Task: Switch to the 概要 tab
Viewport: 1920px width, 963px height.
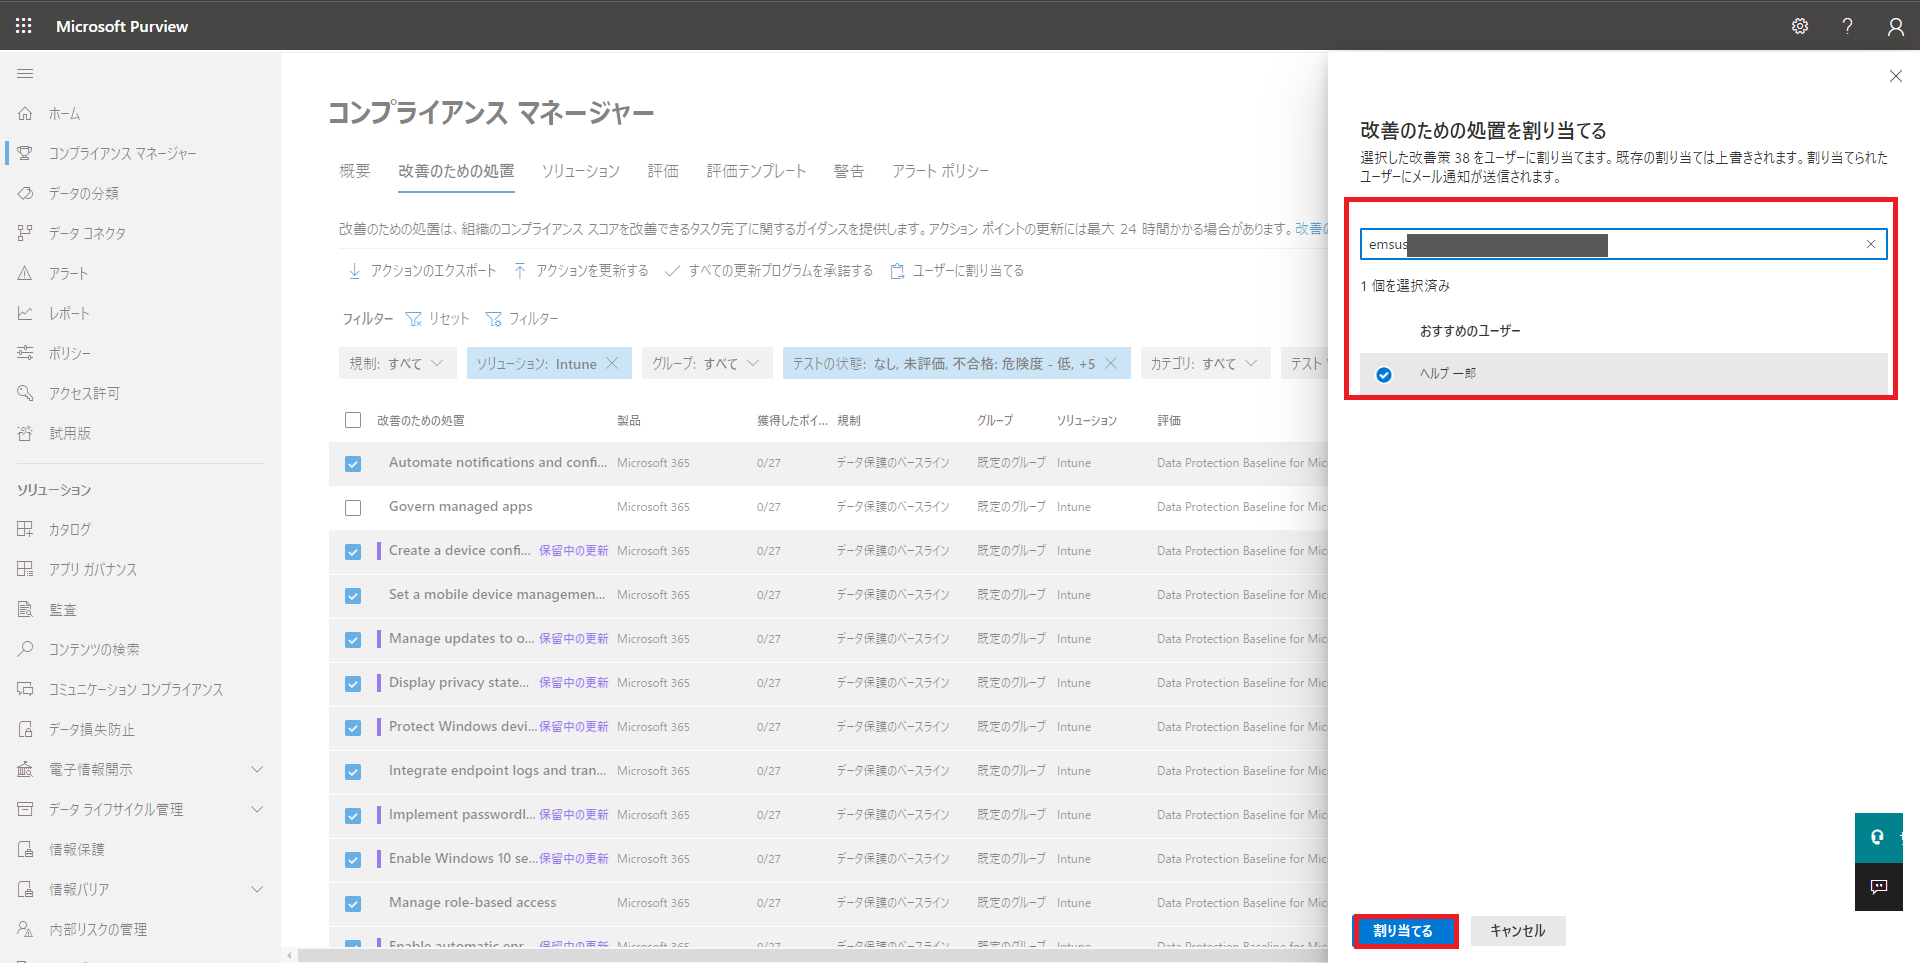Action: [x=355, y=171]
